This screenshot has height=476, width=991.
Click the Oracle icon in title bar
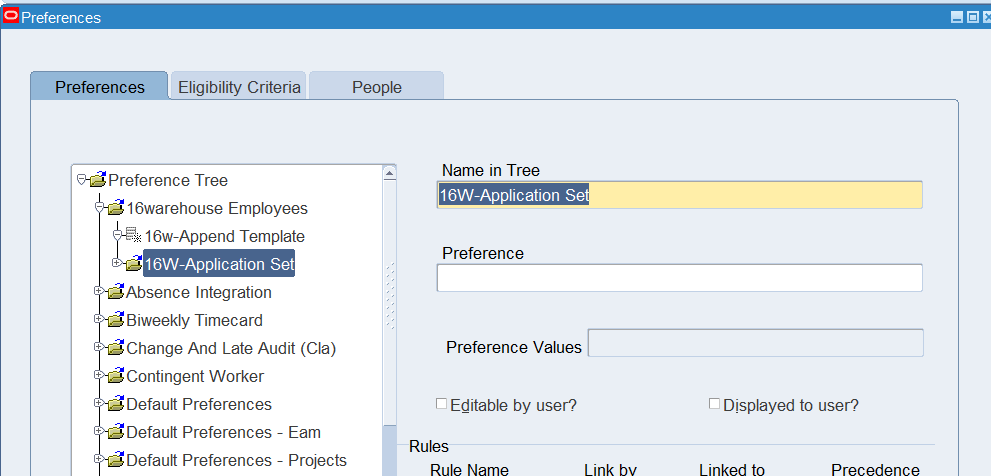coord(11,17)
